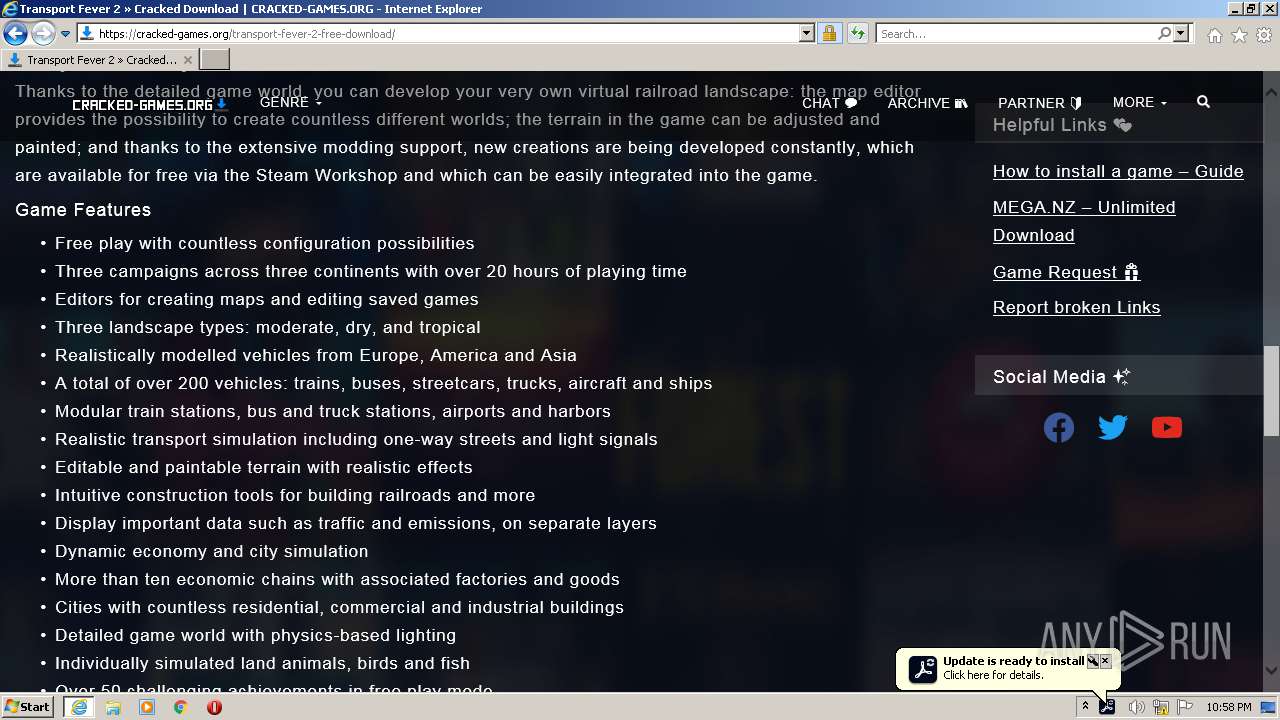Open the CHAT menu item

click(830, 103)
